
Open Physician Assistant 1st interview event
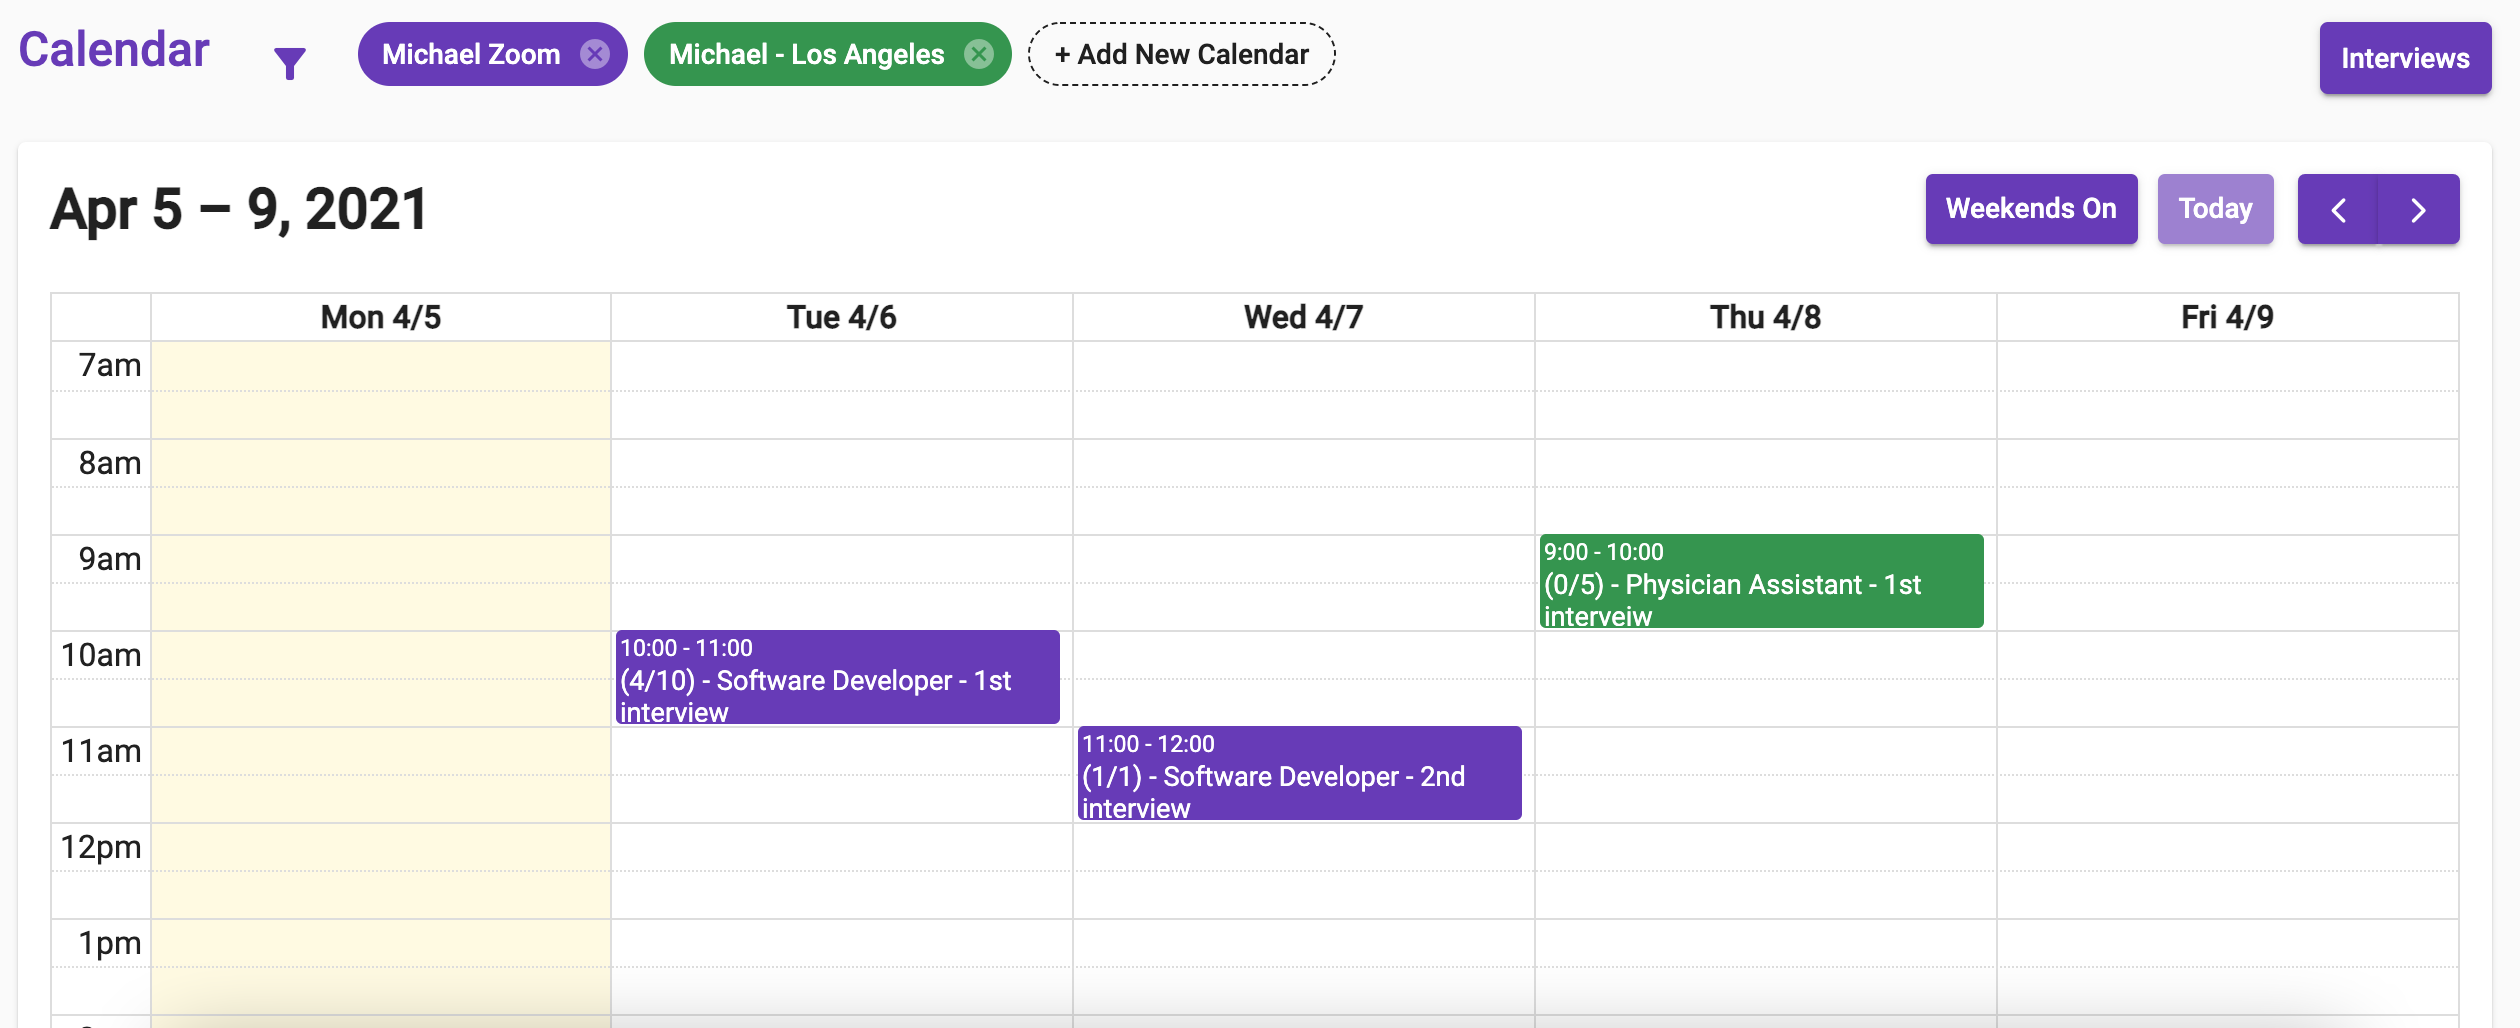(1761, 582)
